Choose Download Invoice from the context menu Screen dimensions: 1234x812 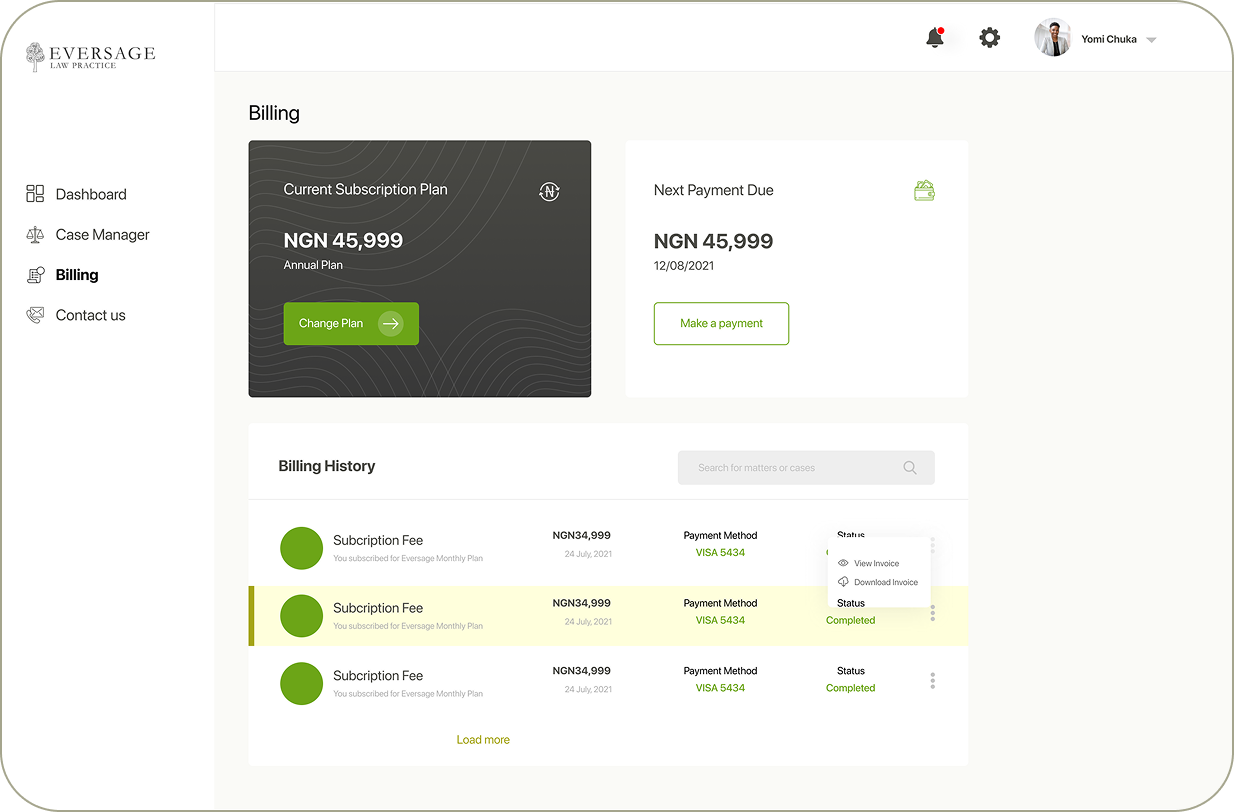882,582
